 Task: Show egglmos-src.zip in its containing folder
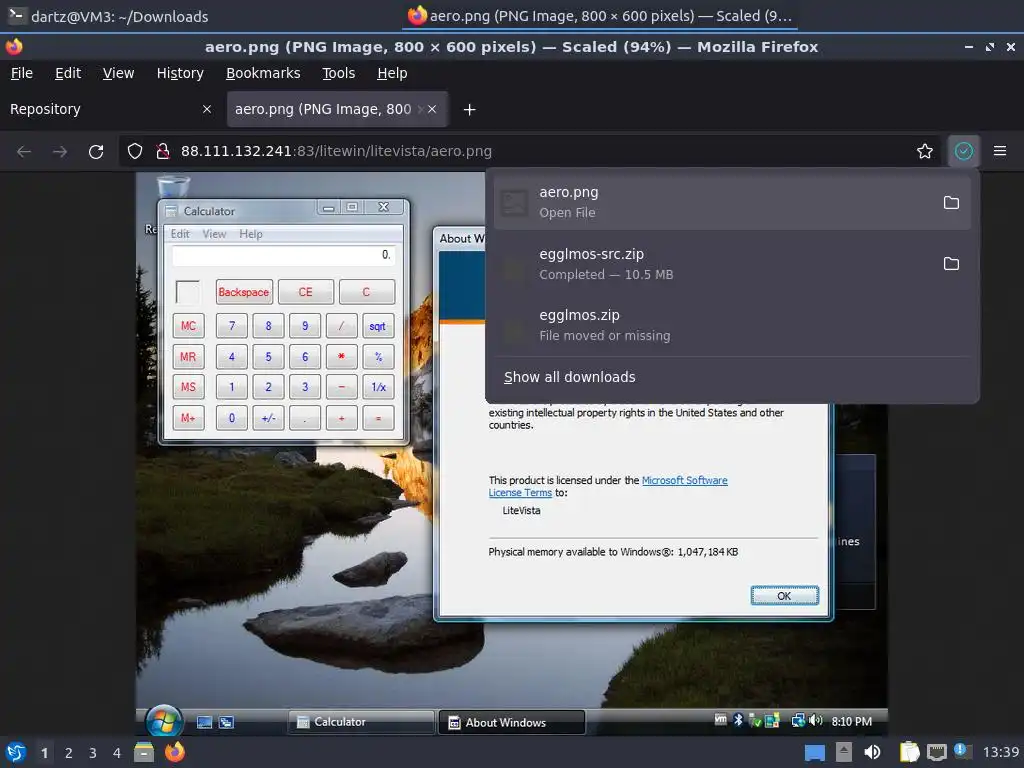tap(952, 264)
